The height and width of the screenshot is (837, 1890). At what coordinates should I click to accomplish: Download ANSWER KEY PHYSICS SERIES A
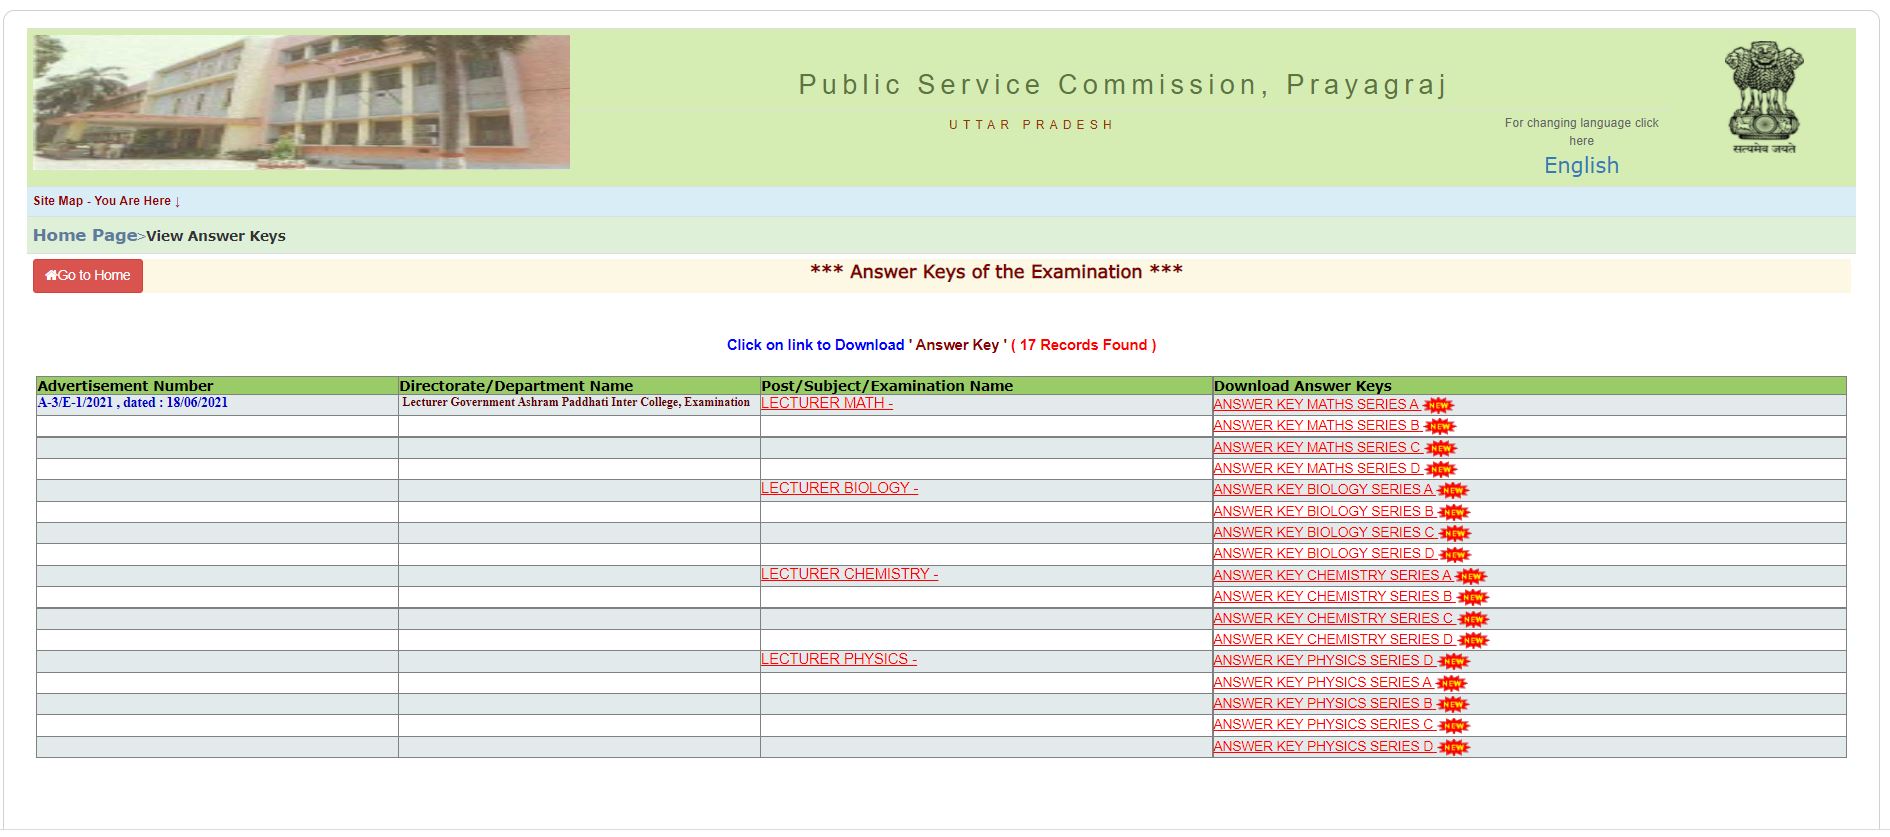(1323, 682)
